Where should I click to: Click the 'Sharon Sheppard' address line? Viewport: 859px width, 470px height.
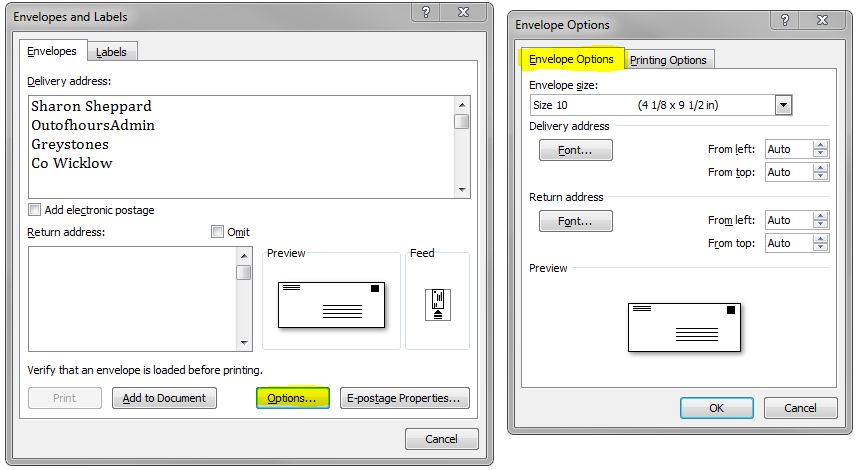(x=91, y=106)
